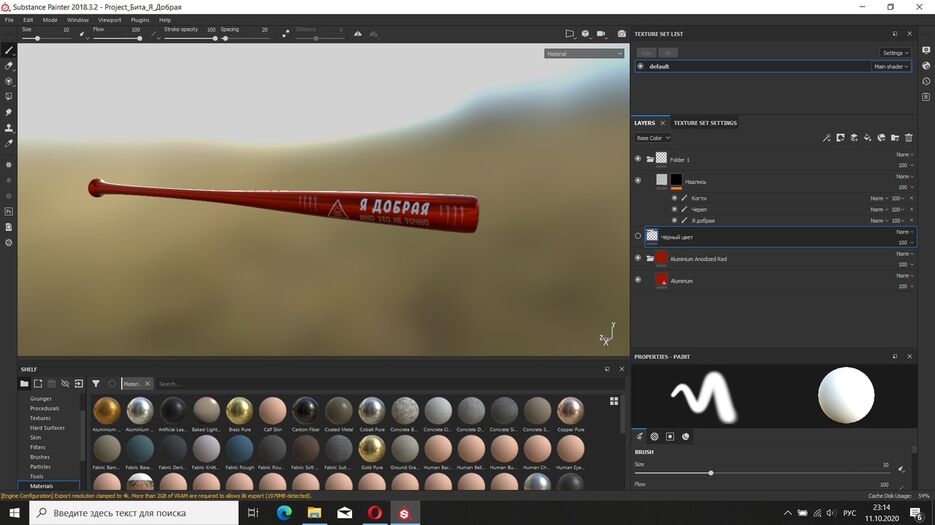Select the Smudge tool
Image resolution: width=935 pixels, height=525 pixels.
point(9,112)
